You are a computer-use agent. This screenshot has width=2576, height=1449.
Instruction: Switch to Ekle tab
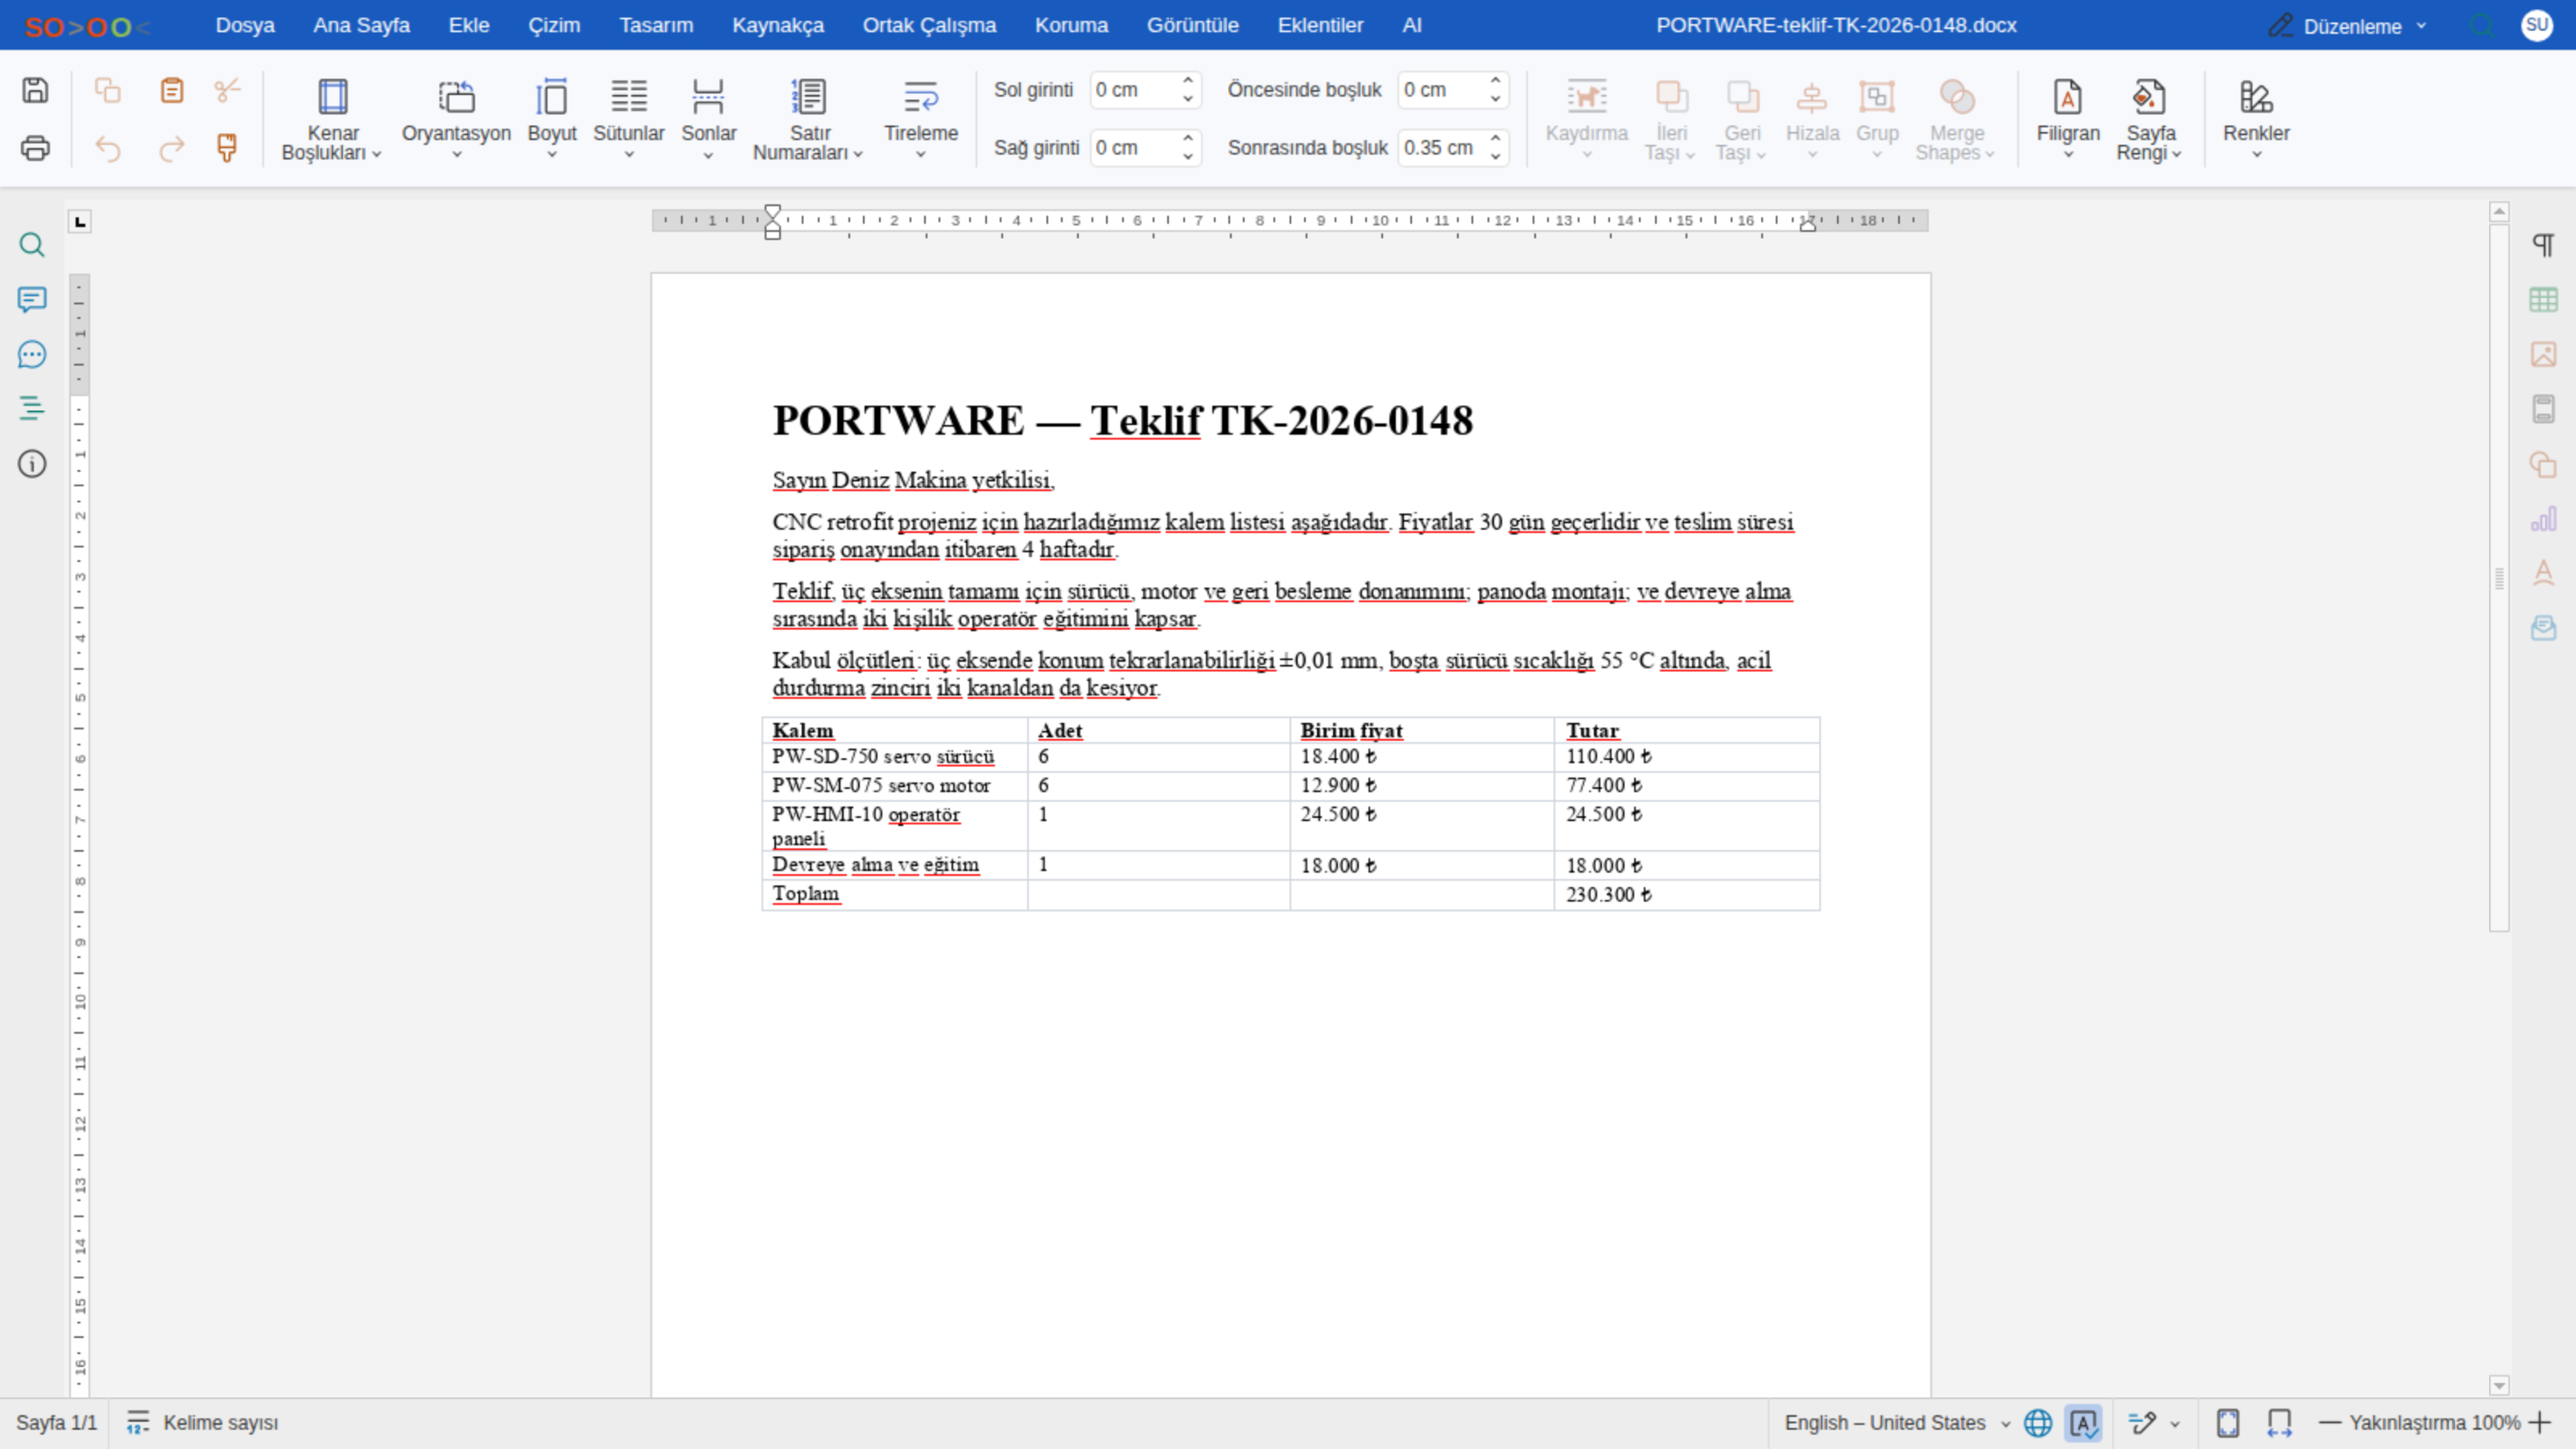(x=469, y=25)
